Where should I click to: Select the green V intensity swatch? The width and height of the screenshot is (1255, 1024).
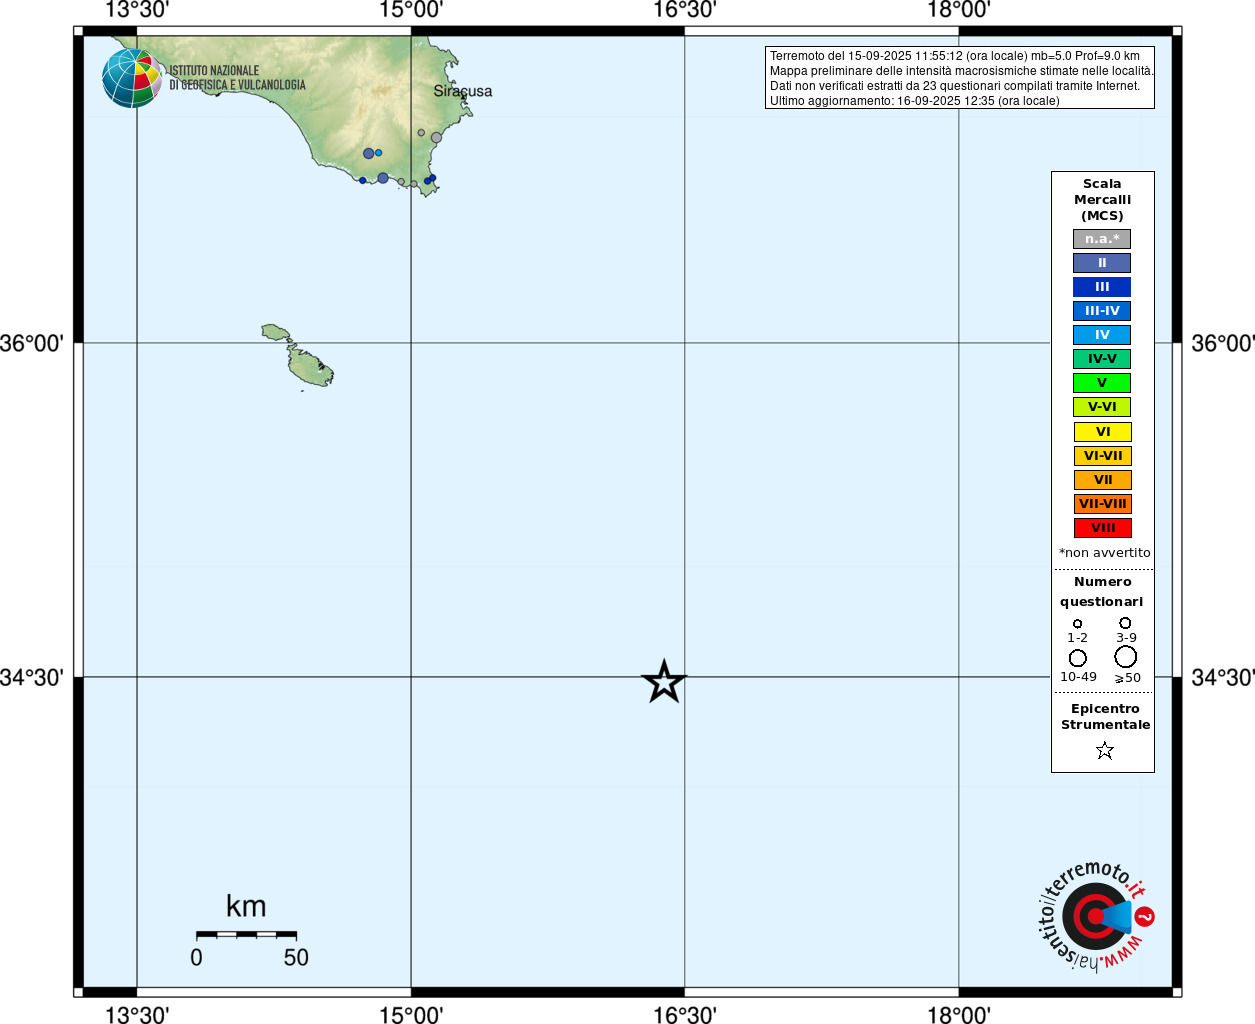tap(1102, 383)
